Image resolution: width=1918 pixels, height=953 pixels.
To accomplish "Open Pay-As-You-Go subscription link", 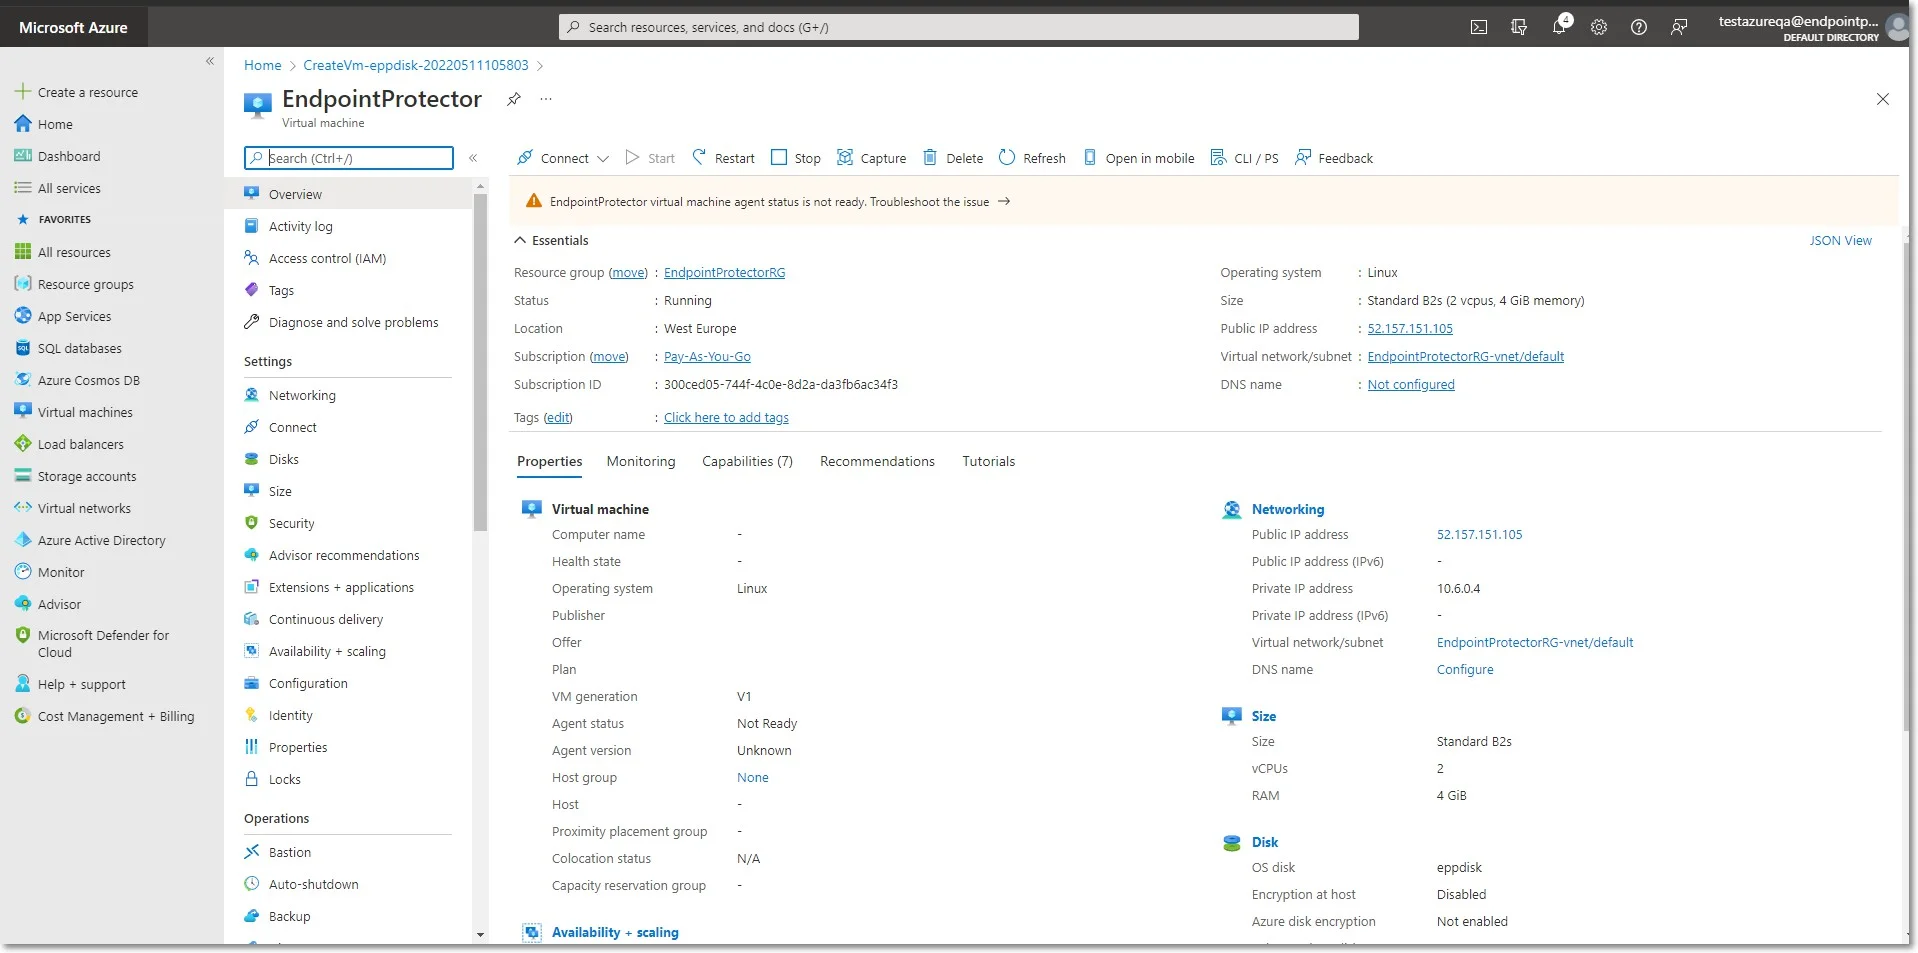I will [x=707, y=356].
